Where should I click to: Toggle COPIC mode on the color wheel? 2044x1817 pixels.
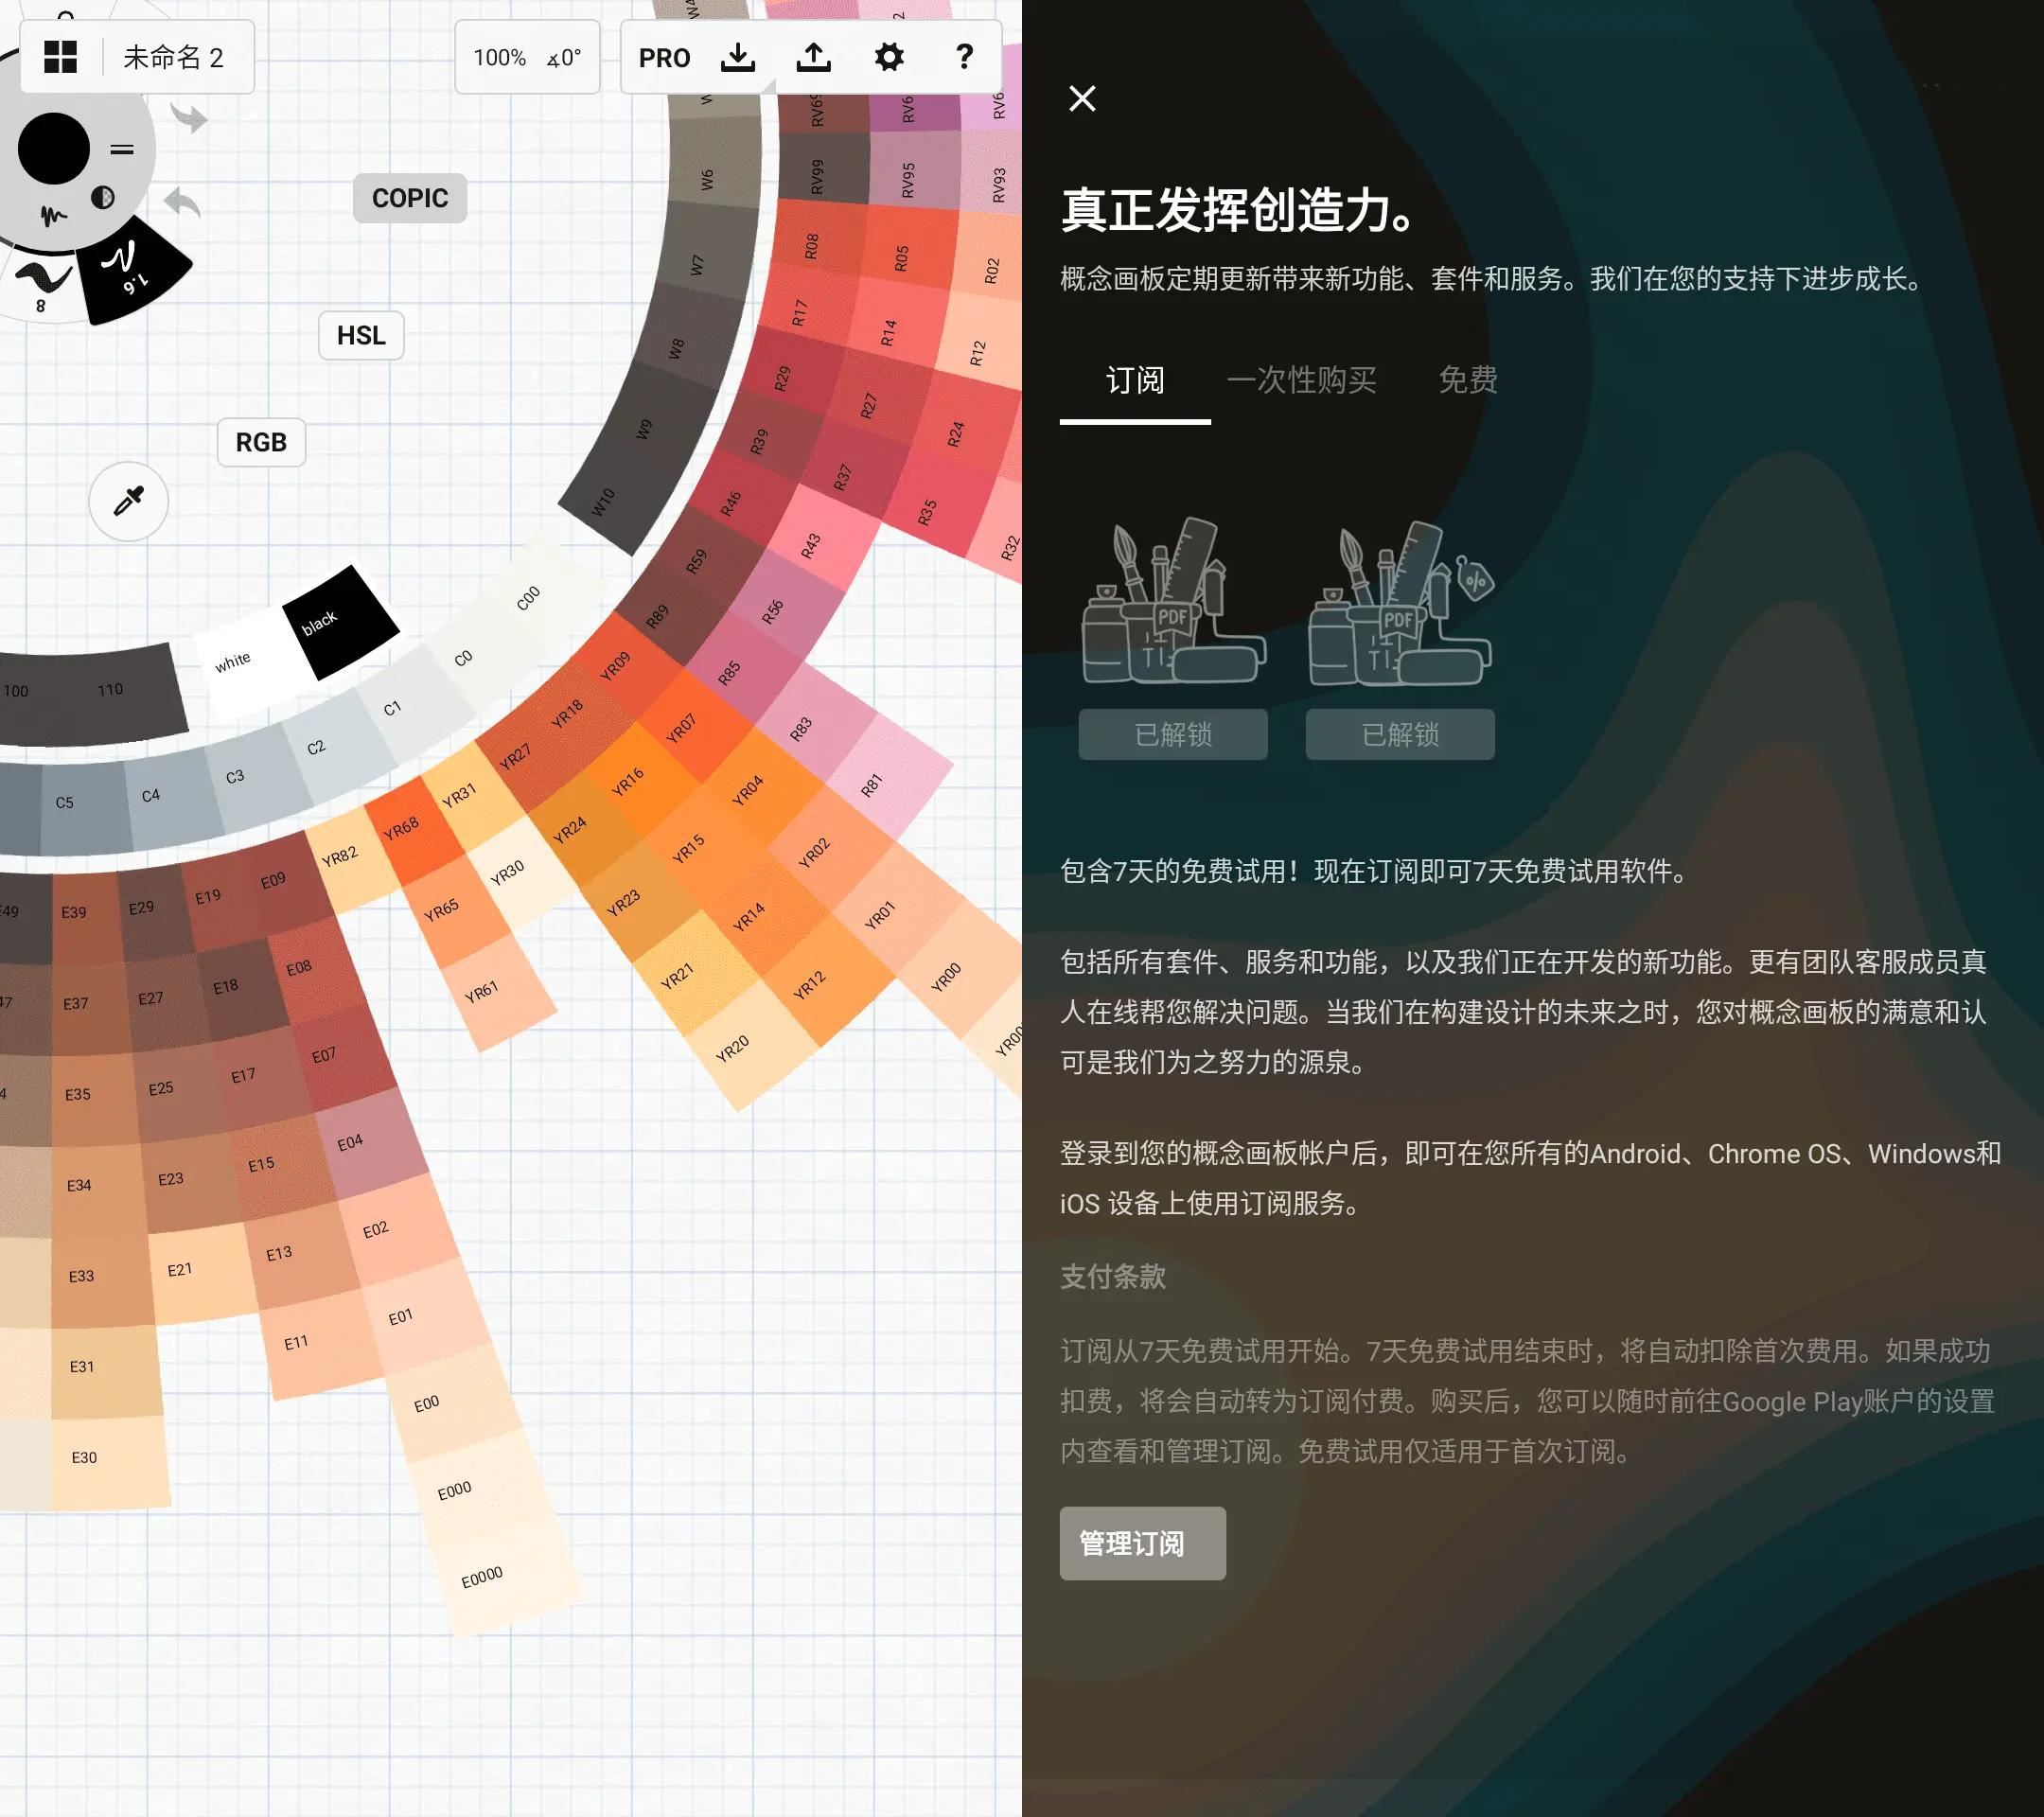pos(409,197)
